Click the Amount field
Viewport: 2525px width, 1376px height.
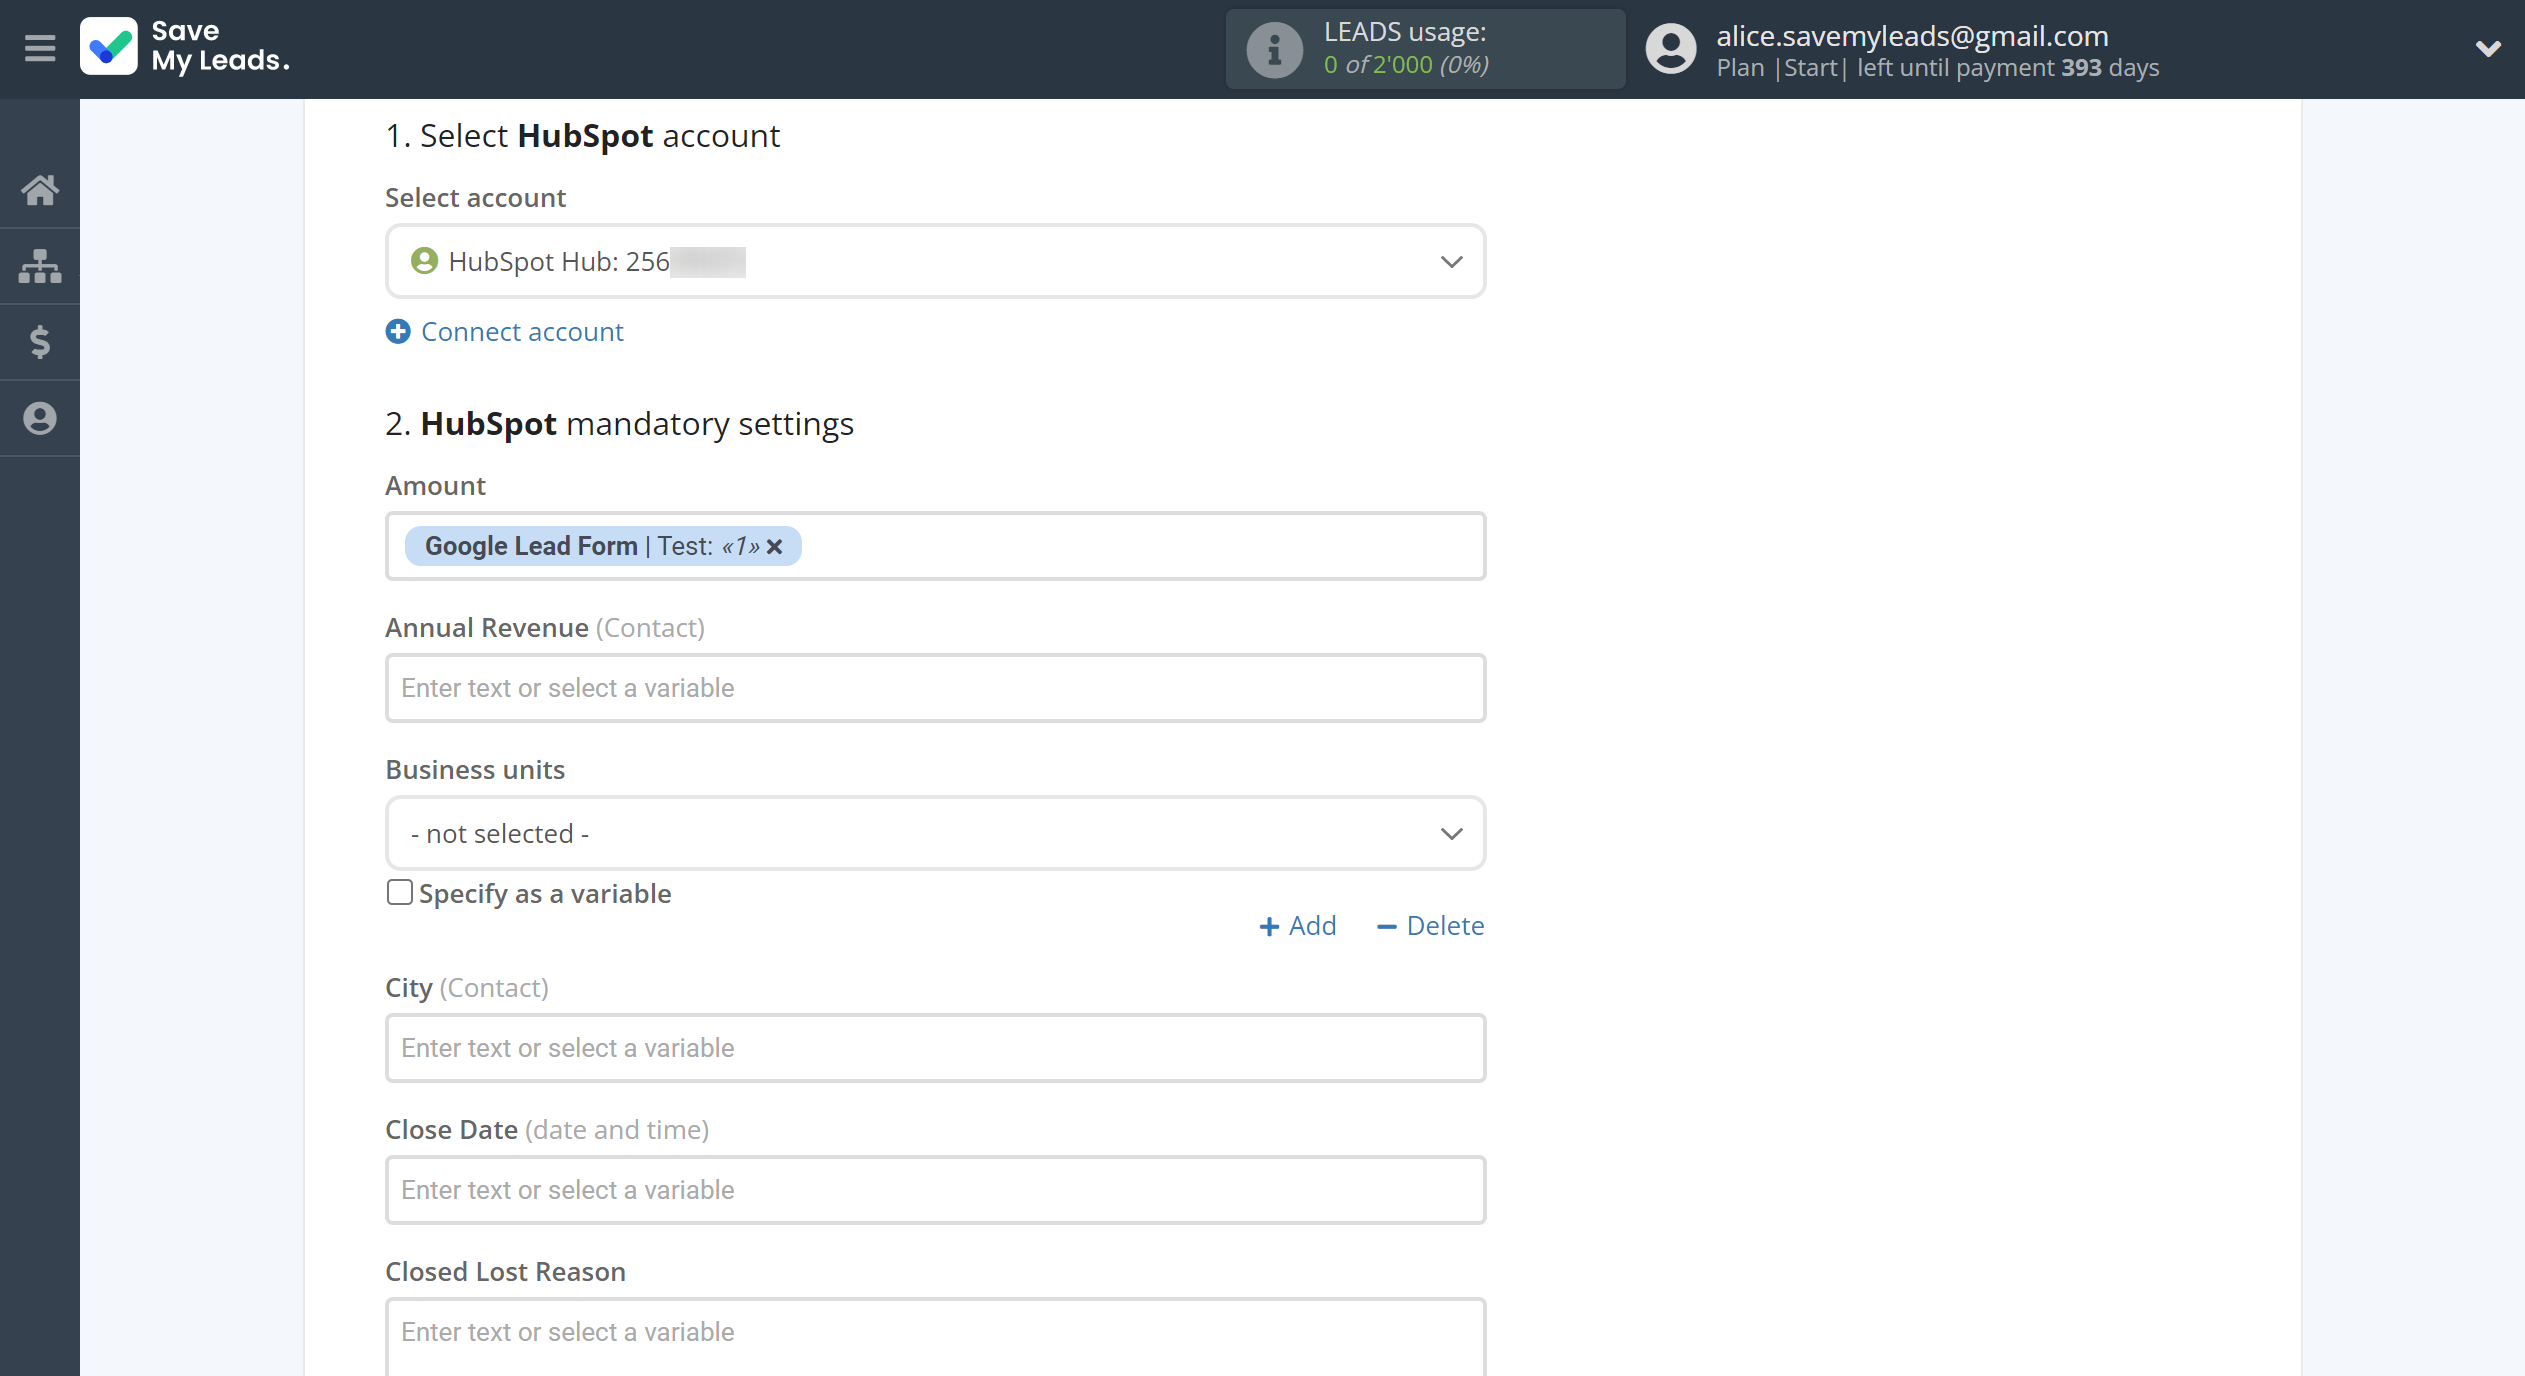pos(935,546)
